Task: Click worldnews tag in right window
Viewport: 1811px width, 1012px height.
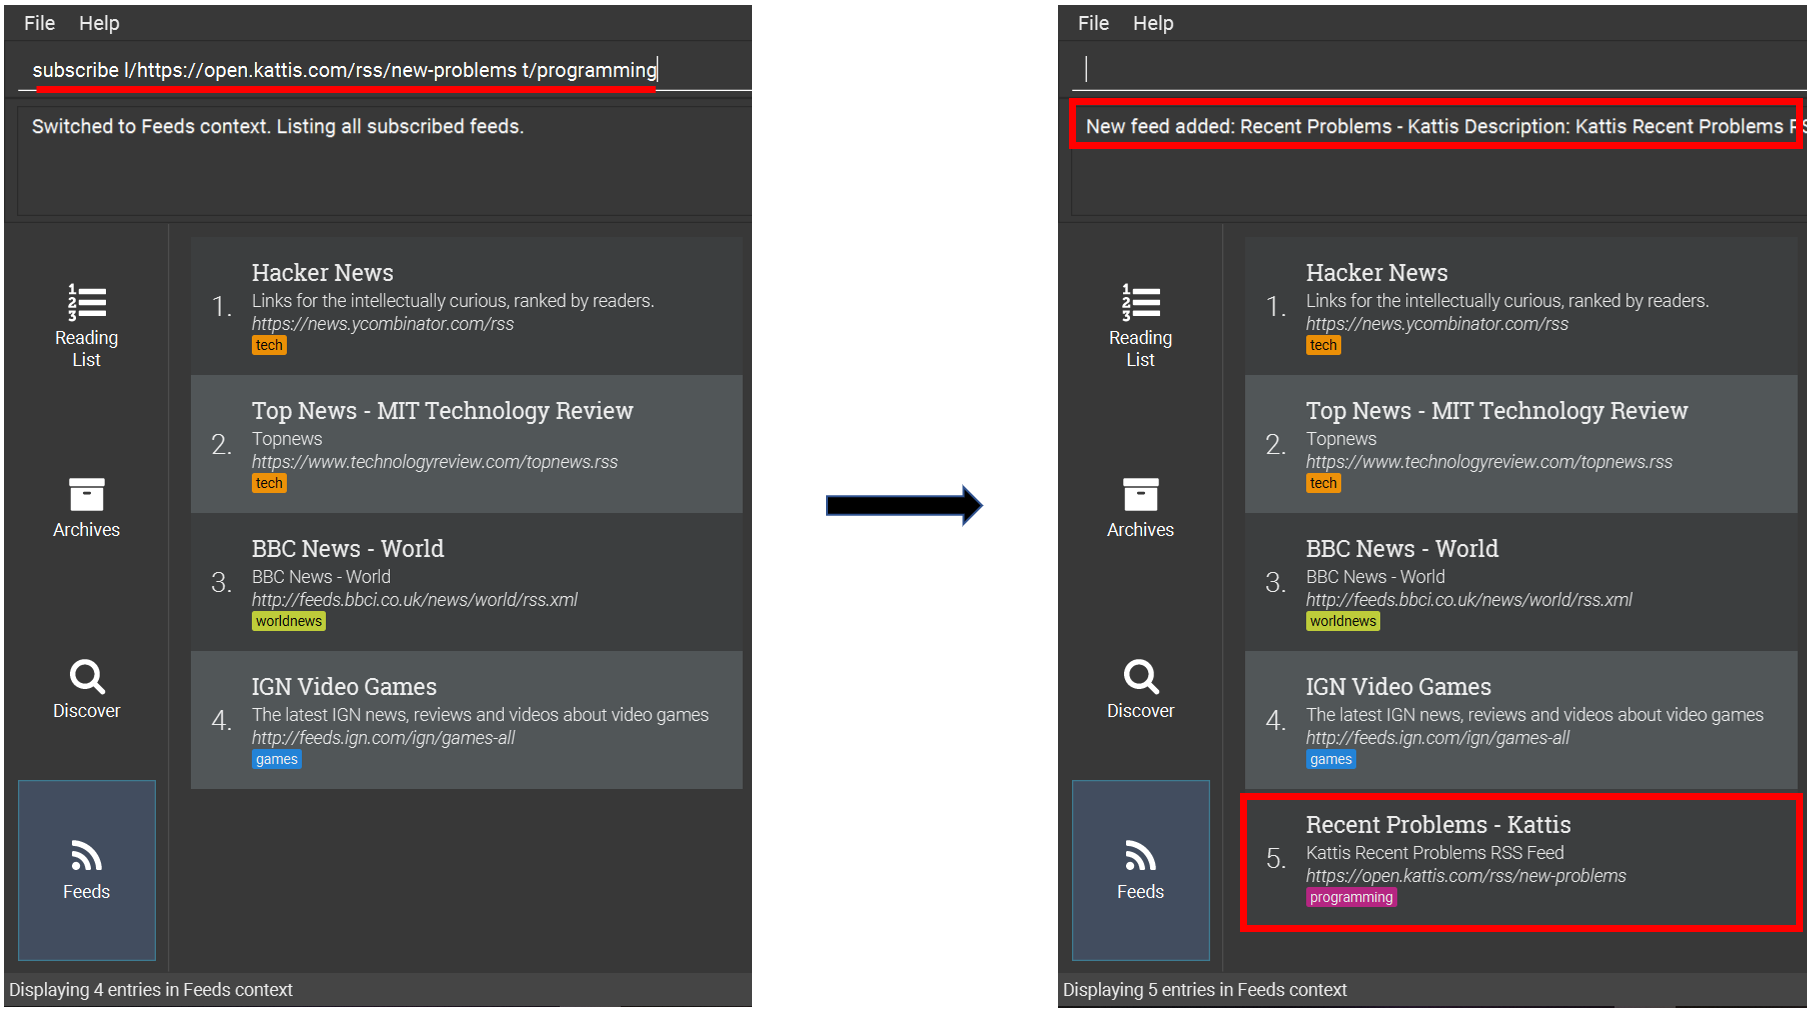Action: point(1343,621)
